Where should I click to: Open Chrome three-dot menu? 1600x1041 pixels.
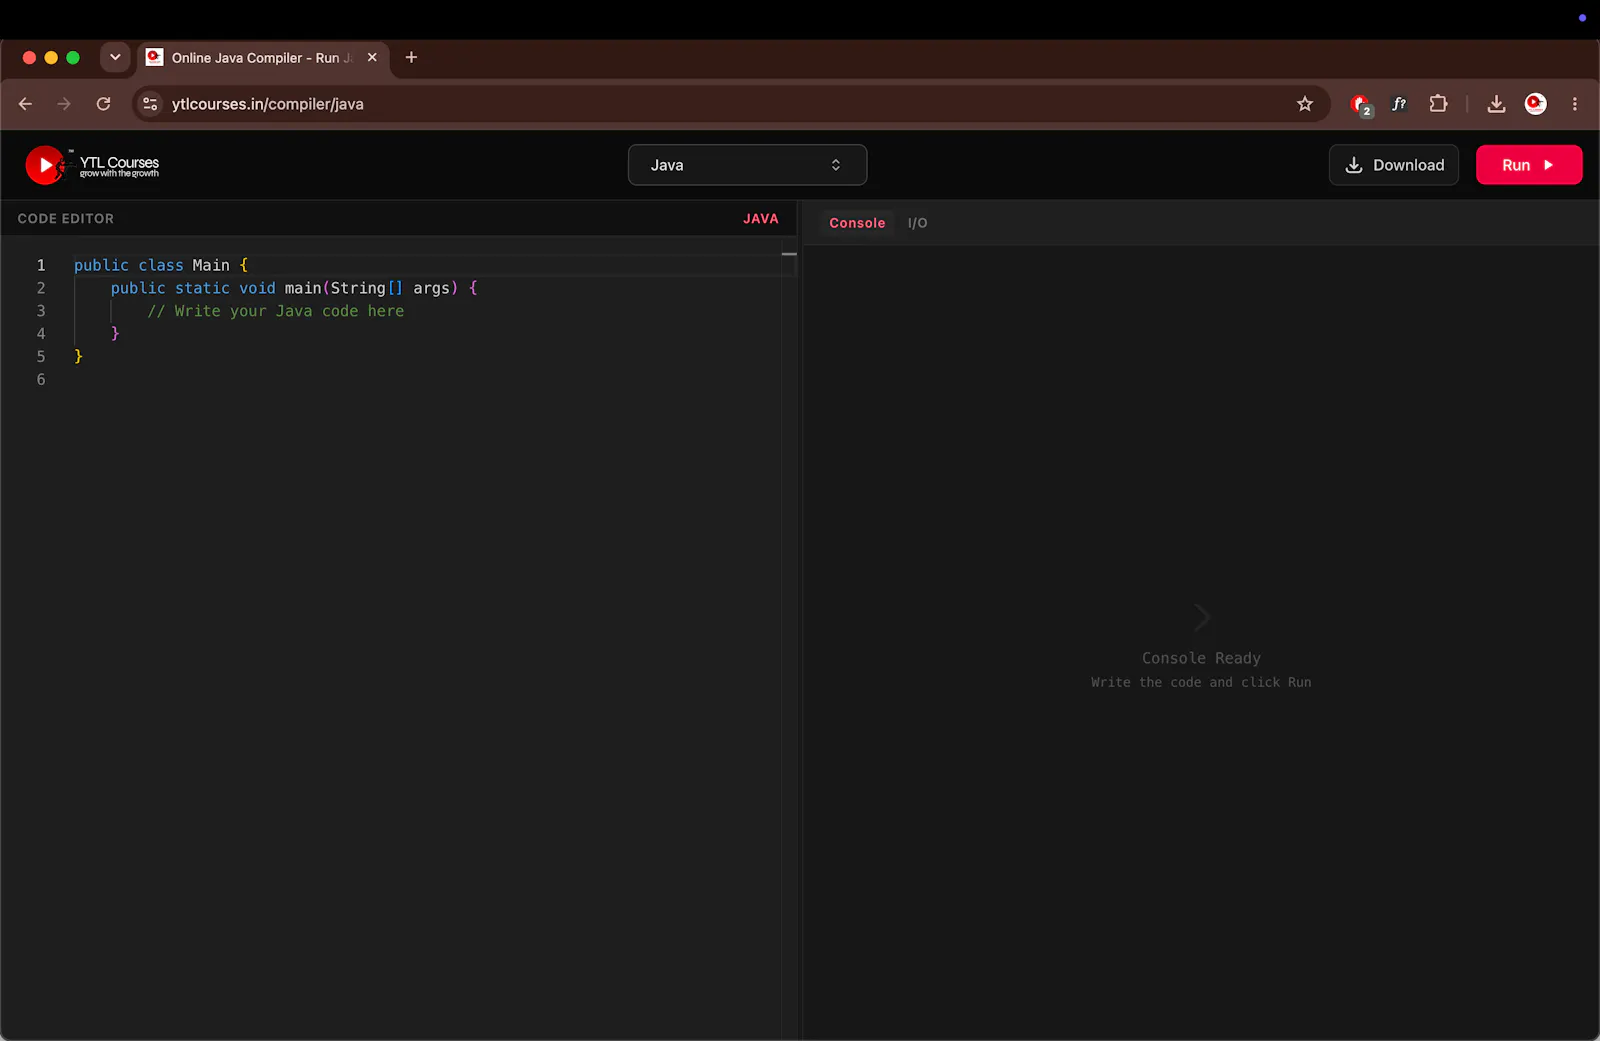click(1575, 104)
